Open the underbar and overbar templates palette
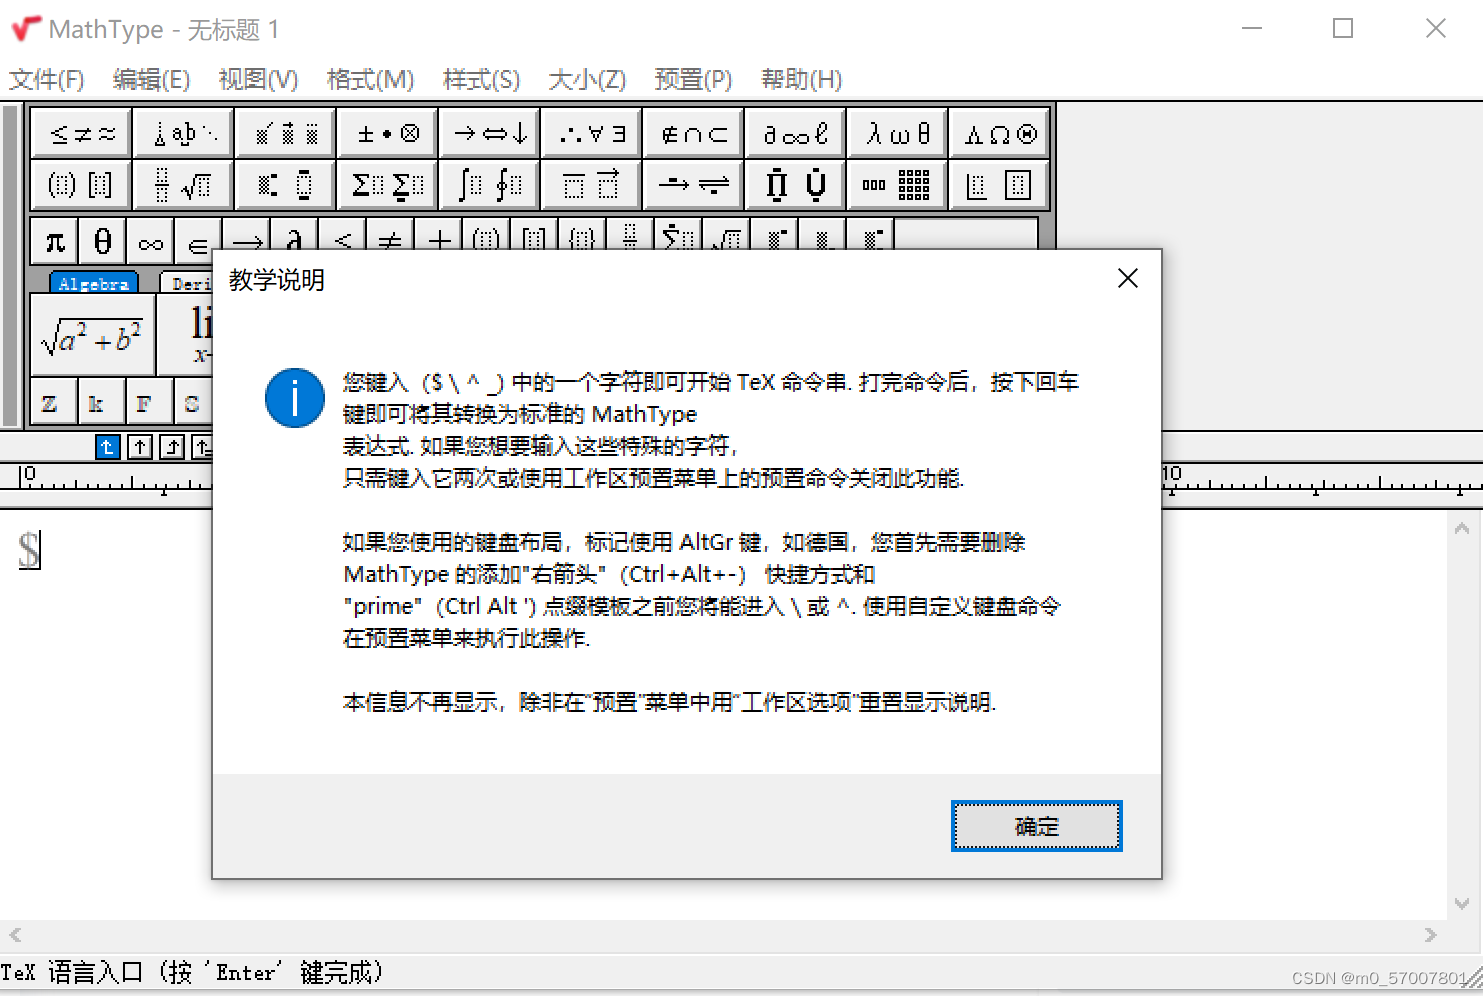The image size is (1483, 996). (593, 184)
